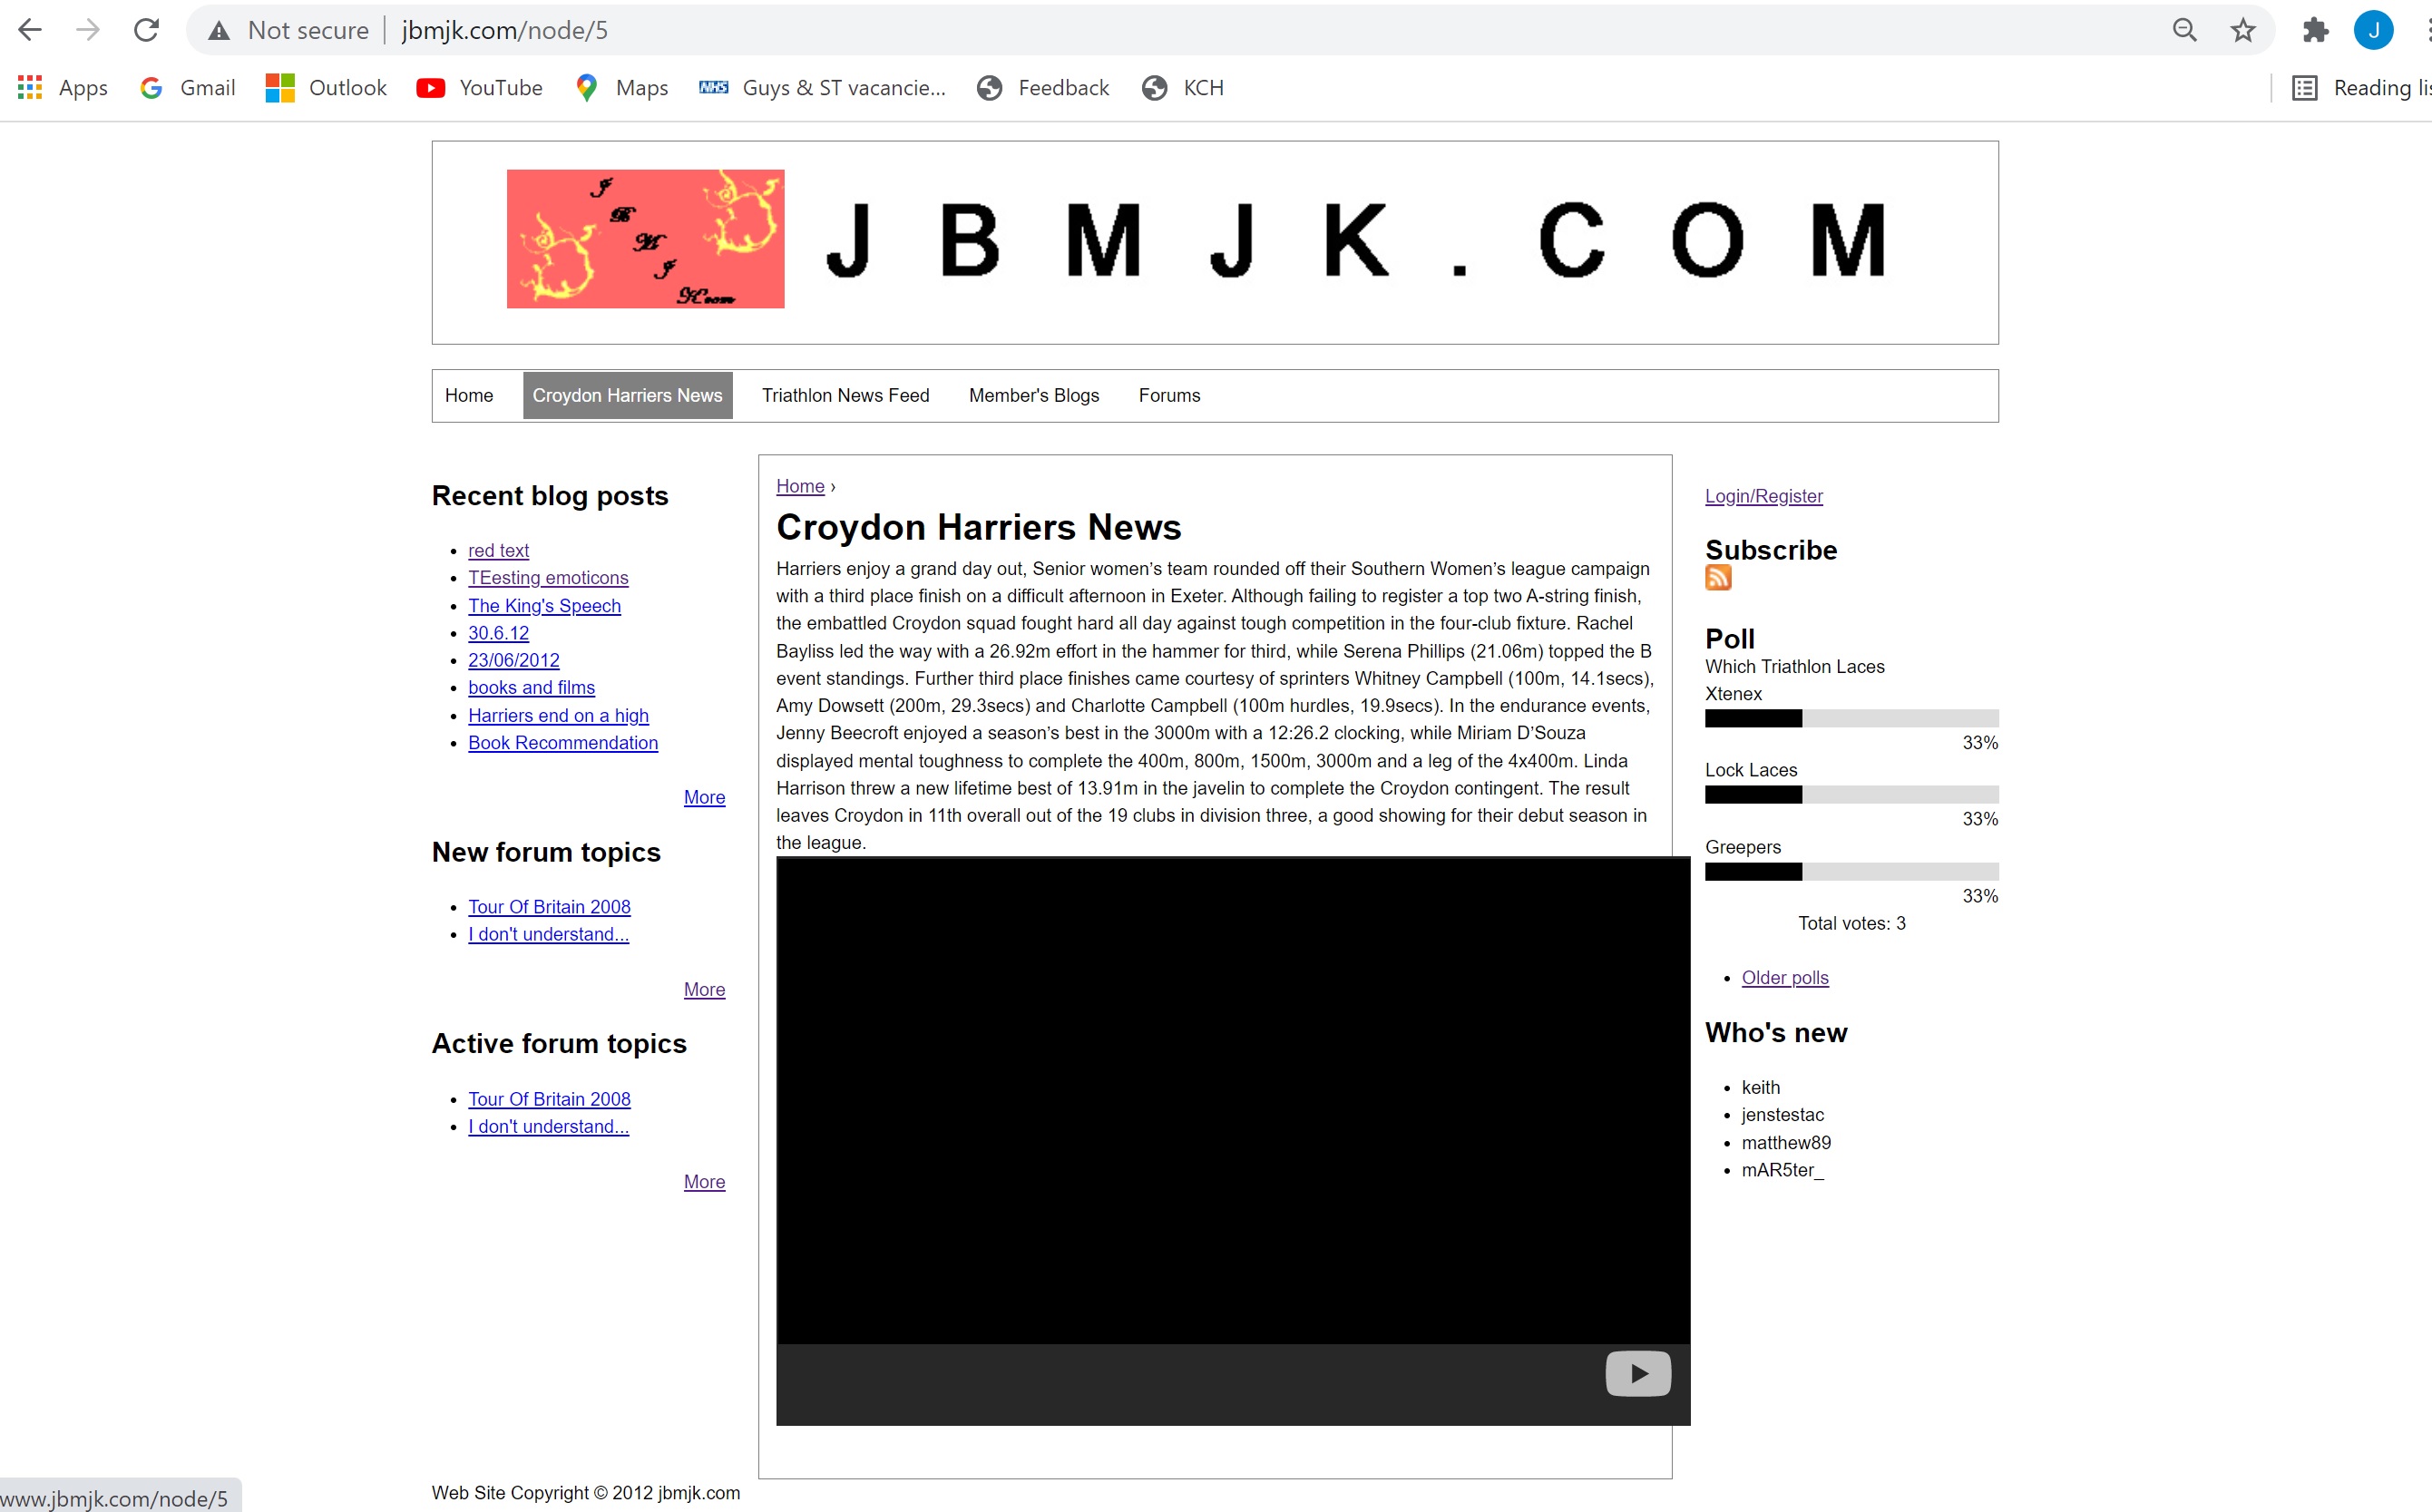Click the Harriers end on a high link
The image size is (2432, 1512).
[x=558, y=716]
